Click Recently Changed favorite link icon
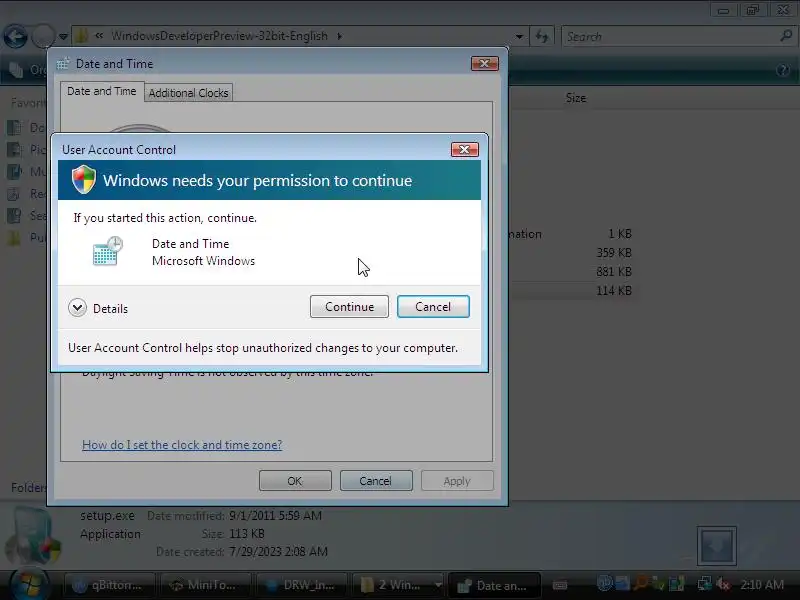The width and height of the screenshot is (800, 600). pos(14,193)
